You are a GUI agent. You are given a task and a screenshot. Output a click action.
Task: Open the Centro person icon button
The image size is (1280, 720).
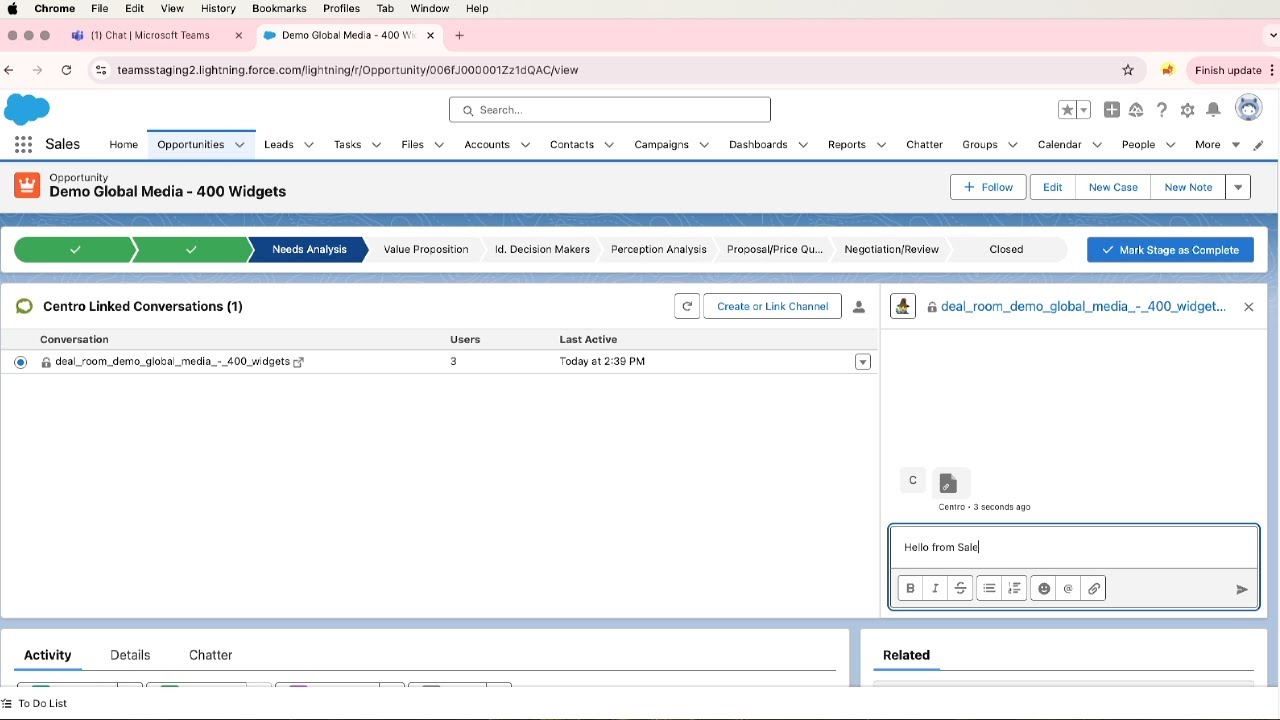pyautogui.click(x=859, y=307)
